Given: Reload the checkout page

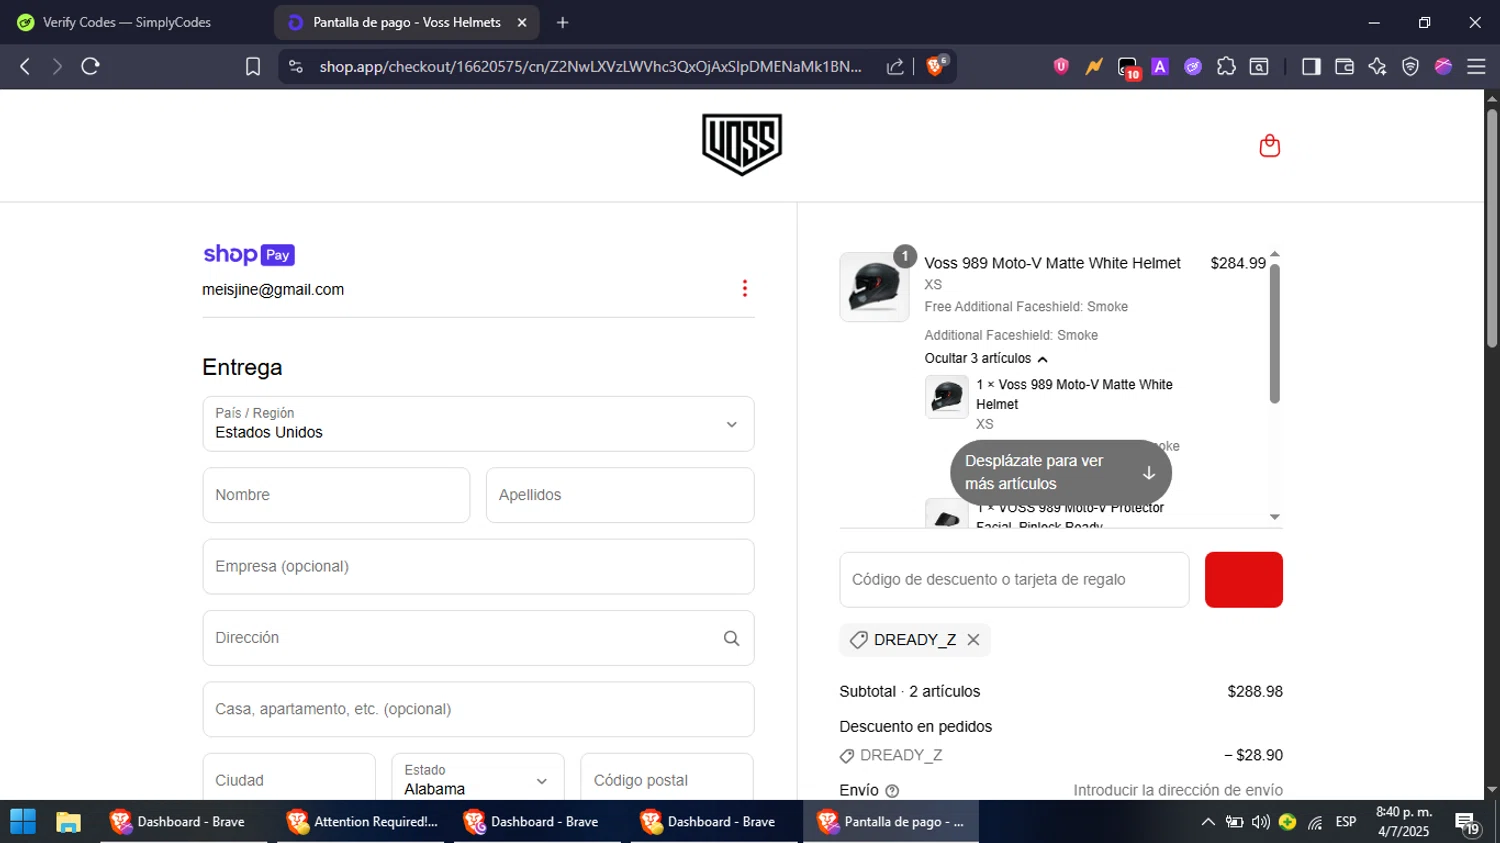Looking at the screenshot, I should (x=91, y=66).
